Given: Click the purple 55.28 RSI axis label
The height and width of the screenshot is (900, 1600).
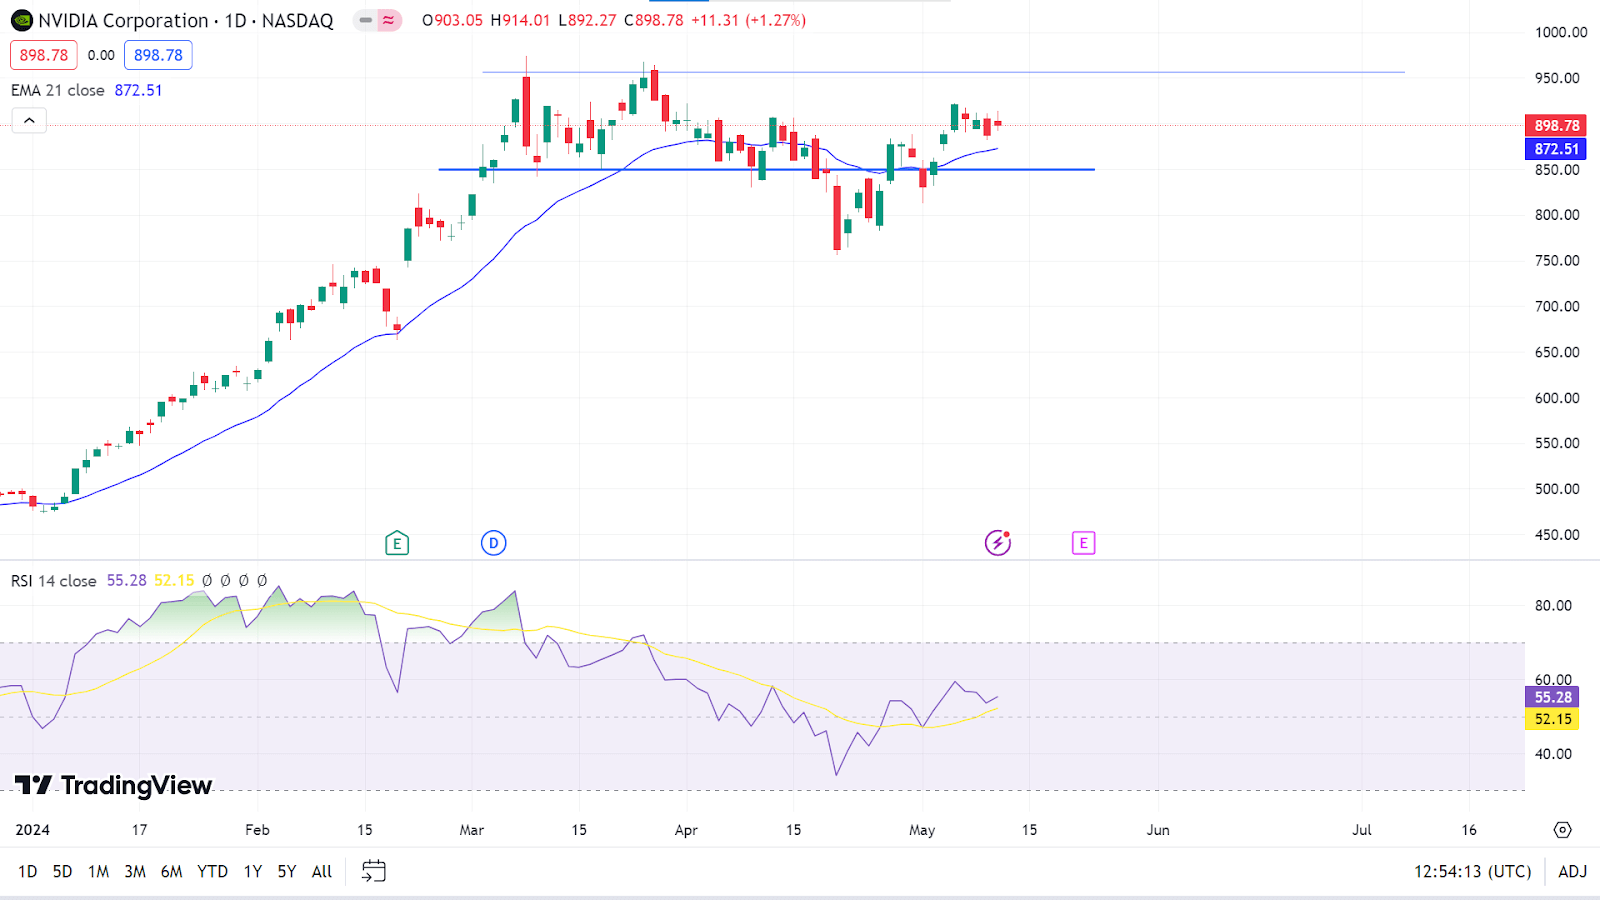Looking at the screenshot, I should click(1552, 697).
